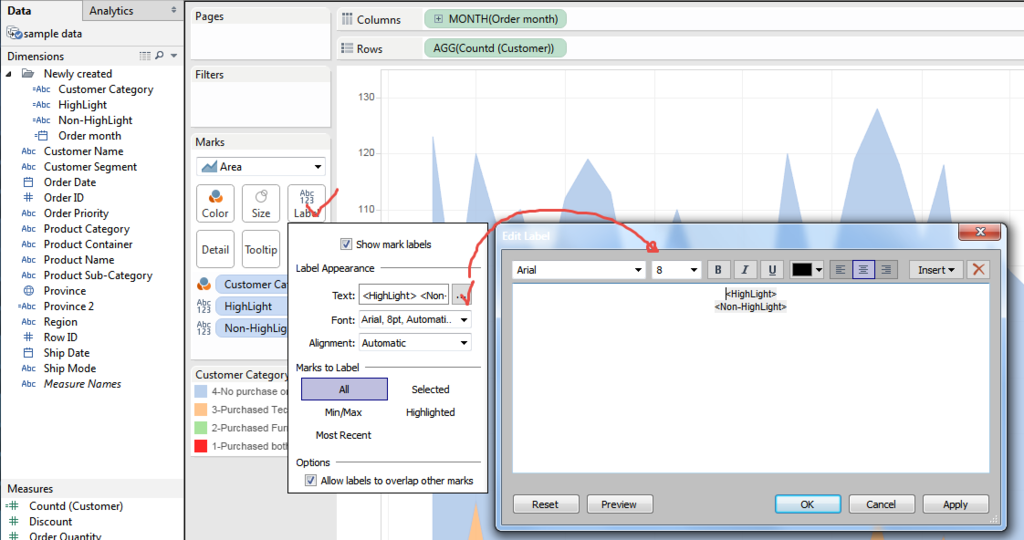Choose Highlighted marks to label
Screen dimensions: 1024x540
(x=430, y=412)
